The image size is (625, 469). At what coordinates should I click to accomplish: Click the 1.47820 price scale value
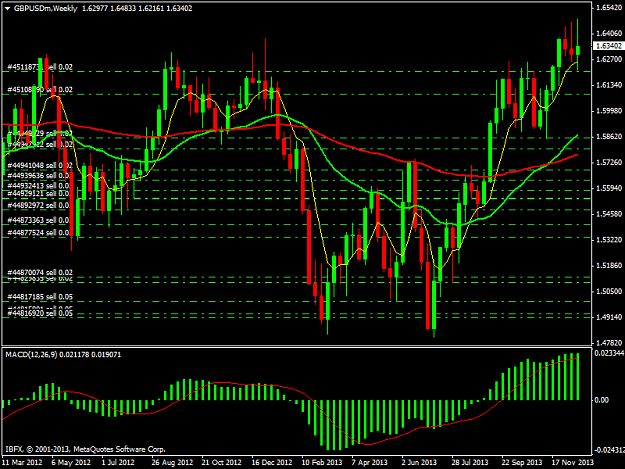coord(608,343)
